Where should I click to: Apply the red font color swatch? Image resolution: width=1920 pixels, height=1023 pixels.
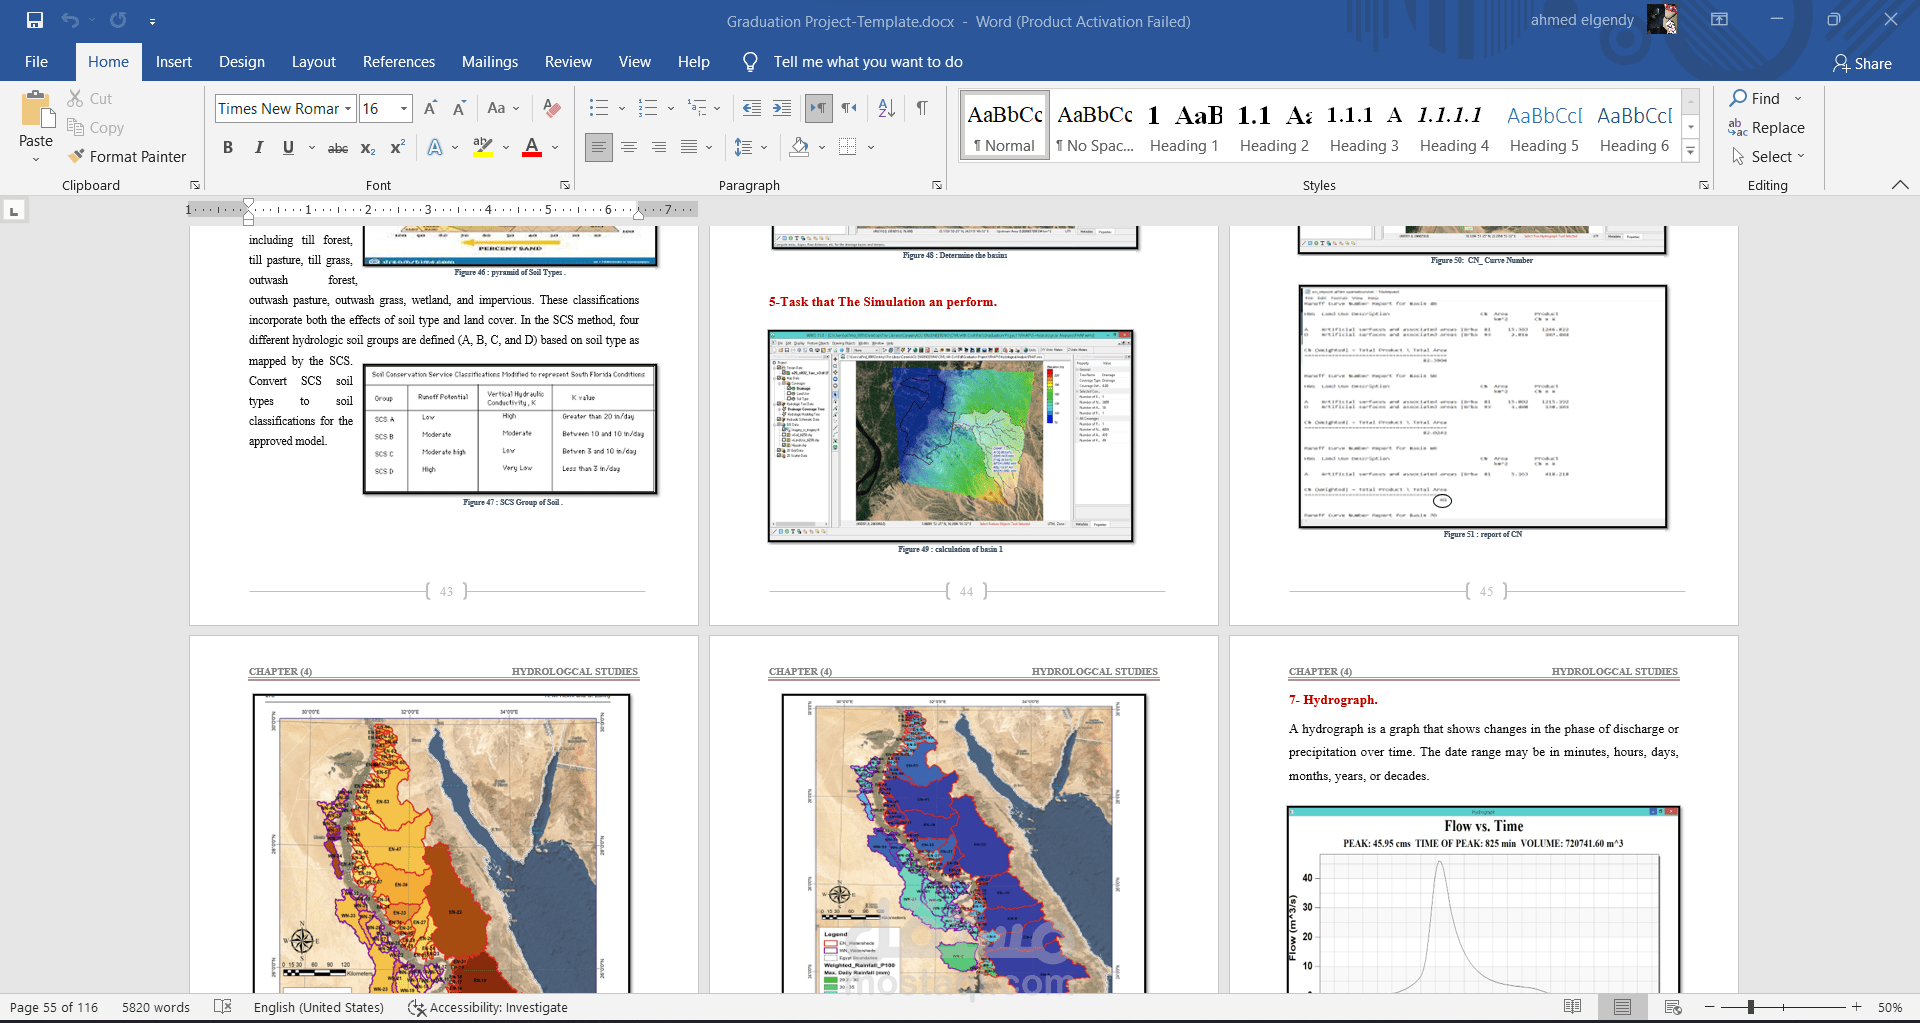[x=532, y=147]
